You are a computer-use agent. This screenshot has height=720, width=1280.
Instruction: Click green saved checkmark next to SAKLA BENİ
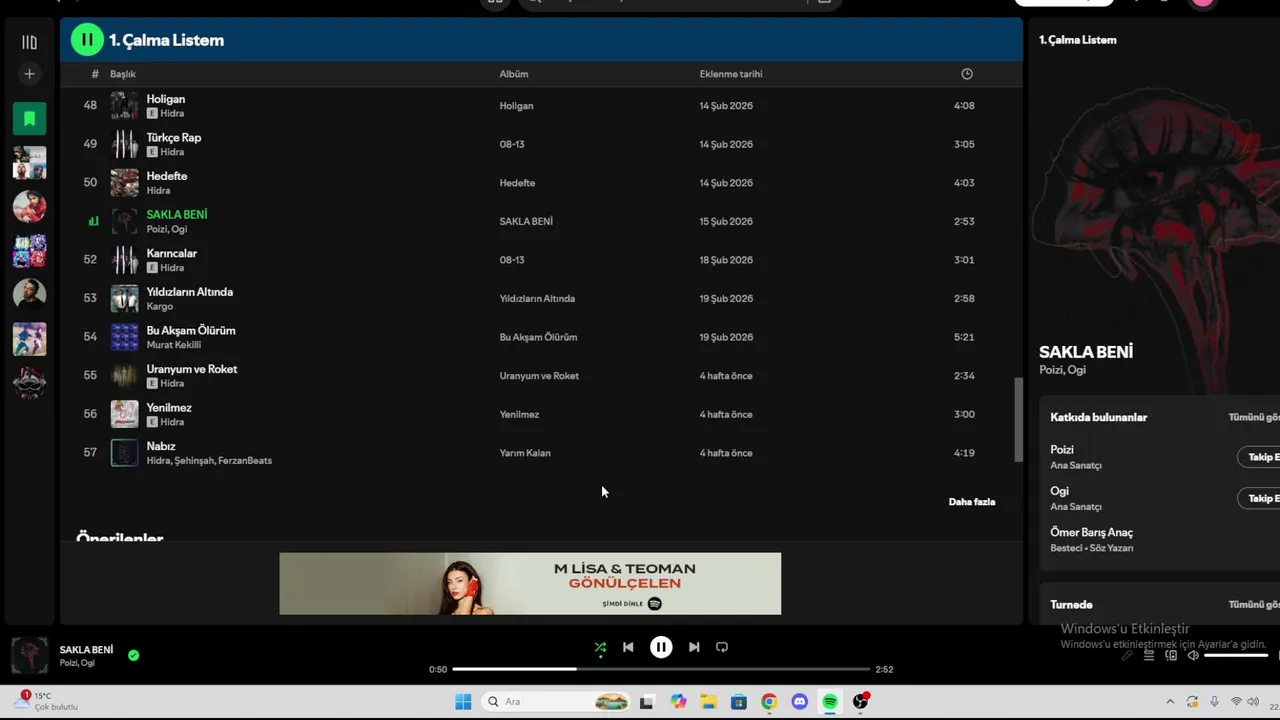133,655
